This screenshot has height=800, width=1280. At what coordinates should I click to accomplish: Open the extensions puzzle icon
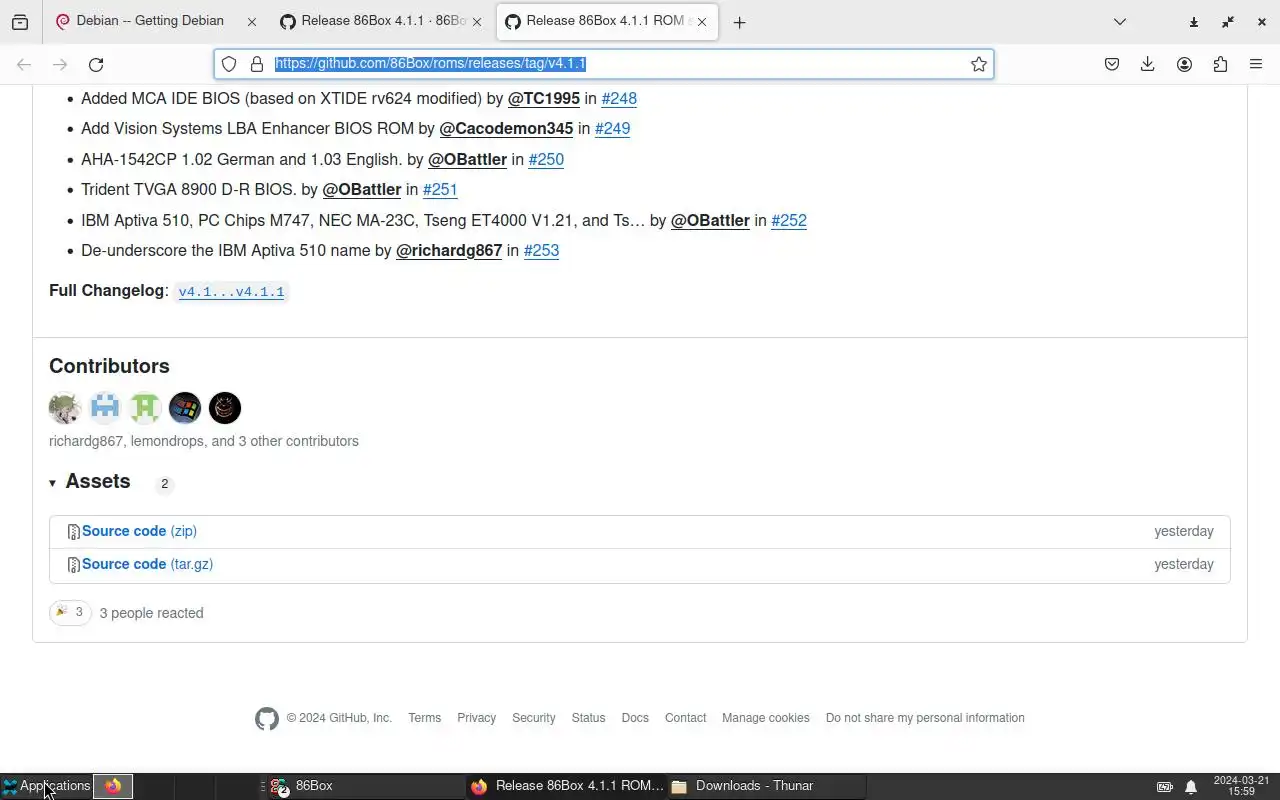pos(1220,64)
